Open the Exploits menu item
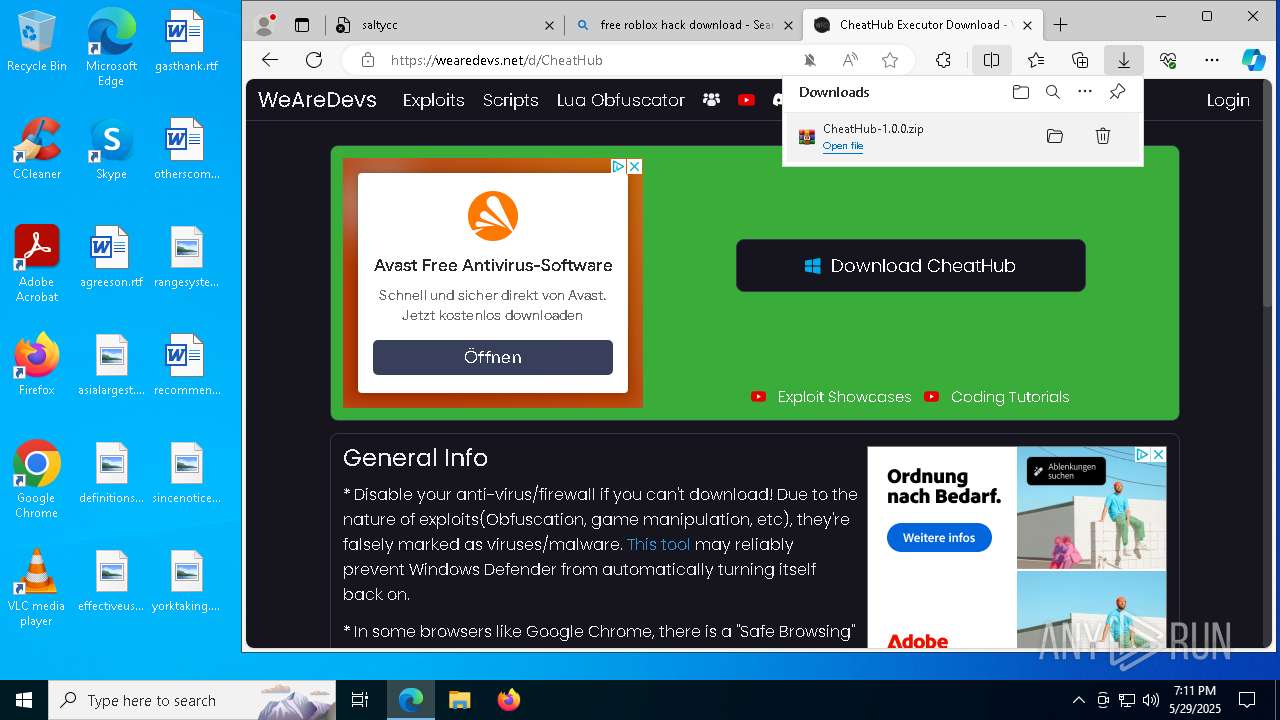Screen dimensions: 1280x720 [434, 100]
